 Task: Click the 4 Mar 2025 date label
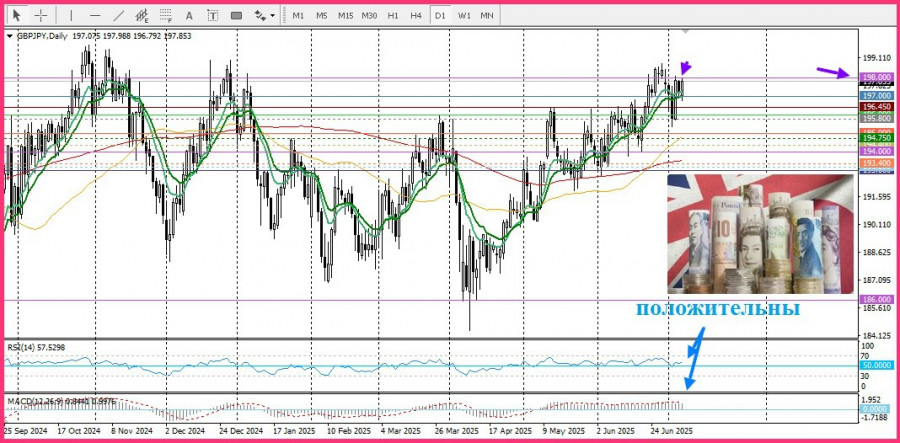(401, 430)
